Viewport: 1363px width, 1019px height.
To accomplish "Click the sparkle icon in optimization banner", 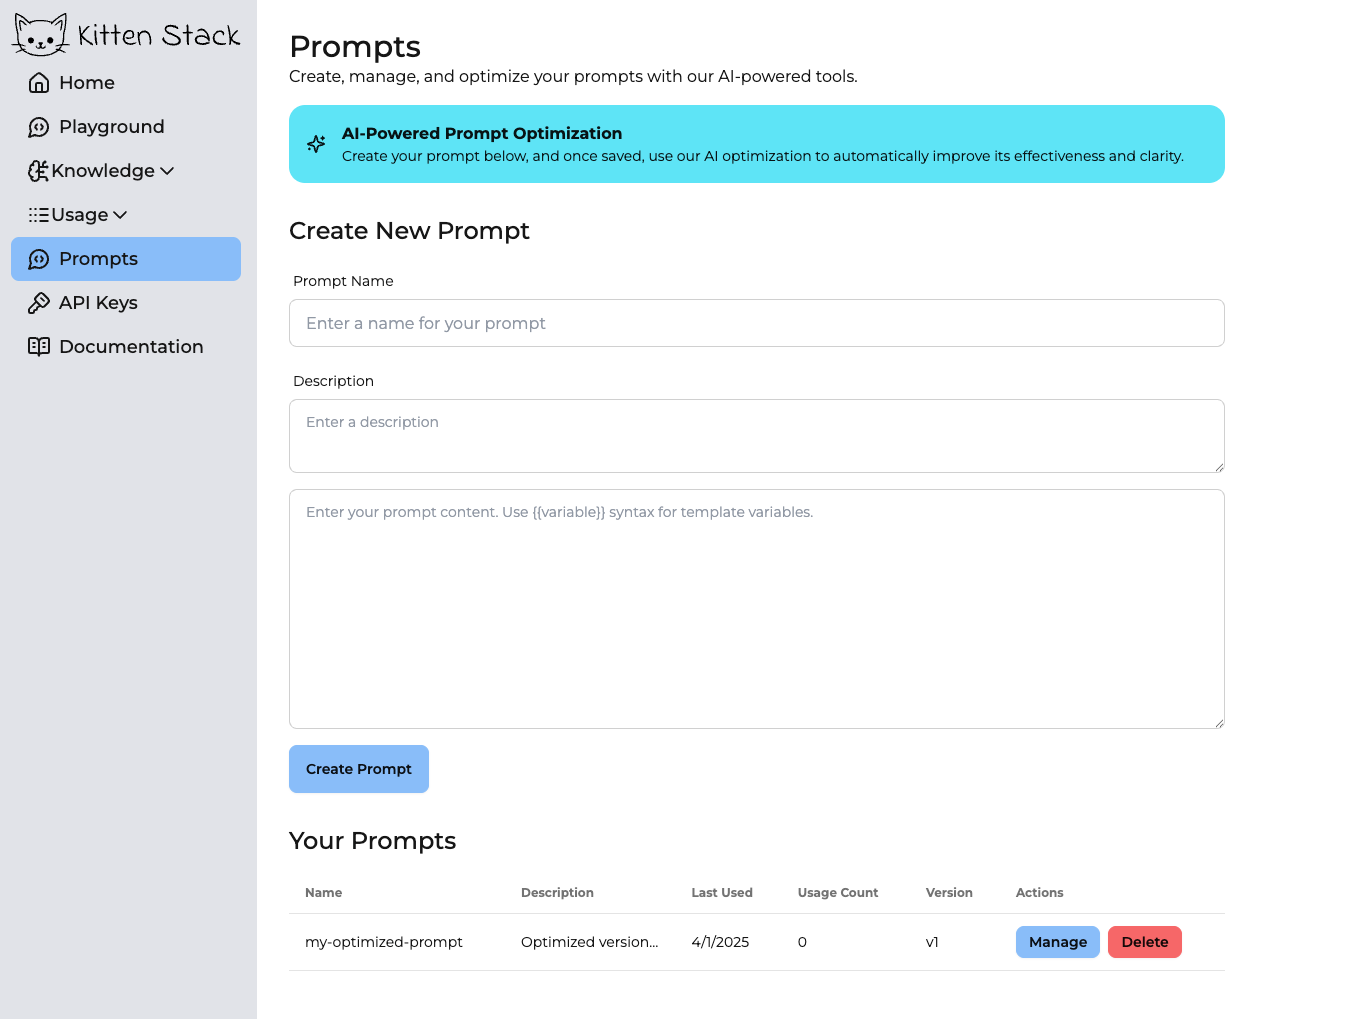I will (x=316, y=144).
